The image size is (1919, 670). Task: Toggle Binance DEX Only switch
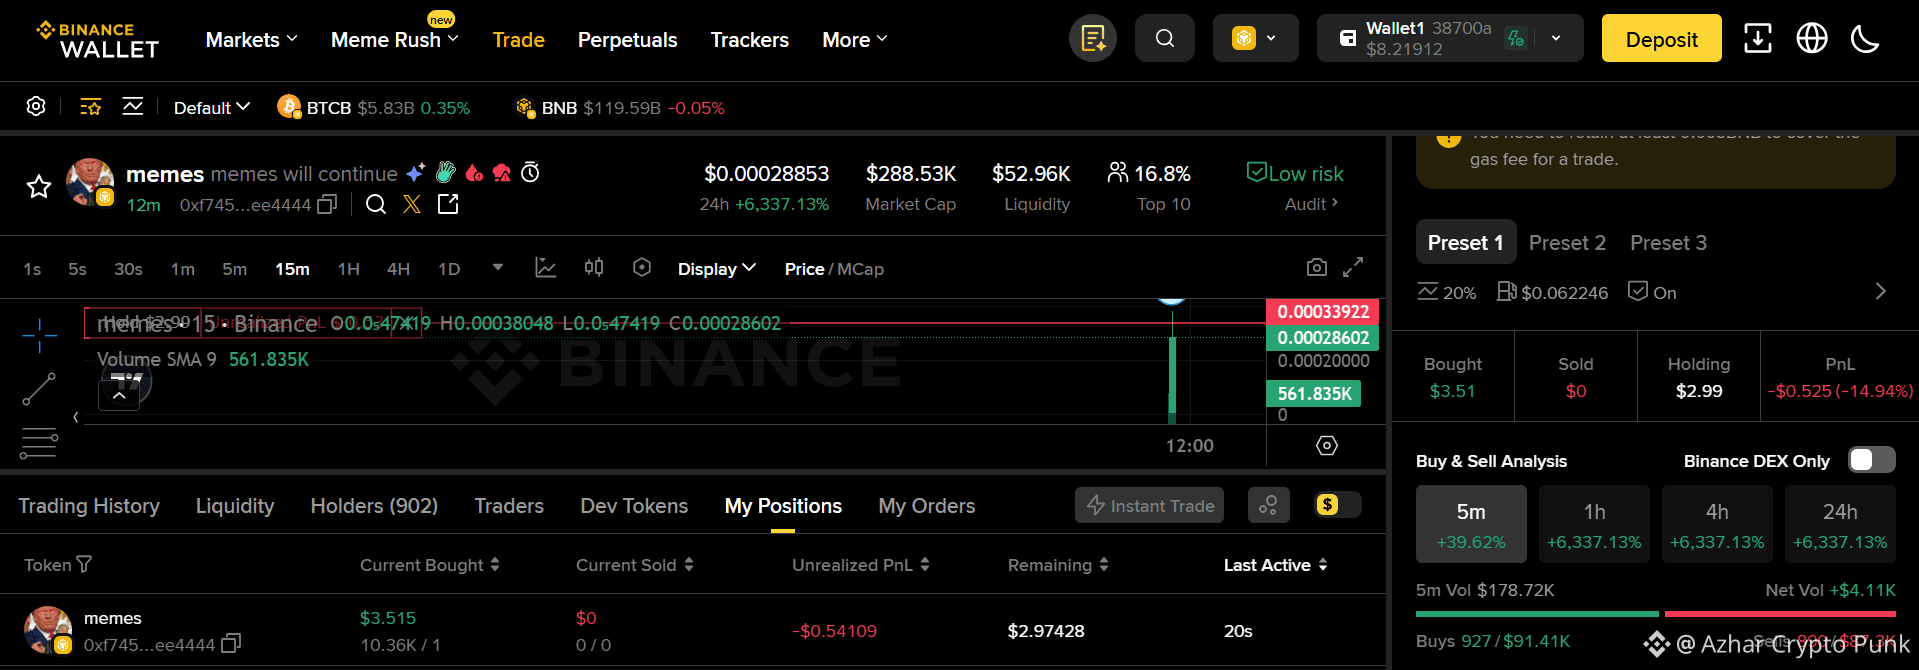pyautogui.click(x=1871, y=460)
